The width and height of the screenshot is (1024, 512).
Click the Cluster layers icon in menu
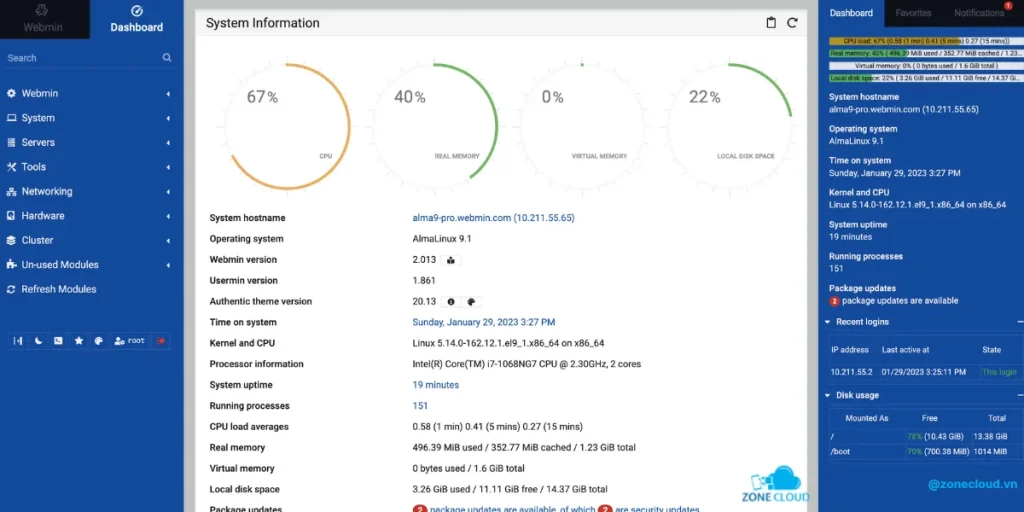click(11, 240)
